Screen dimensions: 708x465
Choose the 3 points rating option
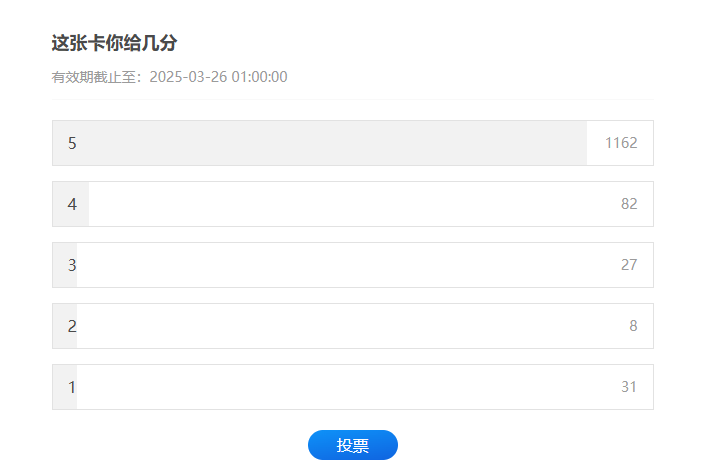[353, 265]
